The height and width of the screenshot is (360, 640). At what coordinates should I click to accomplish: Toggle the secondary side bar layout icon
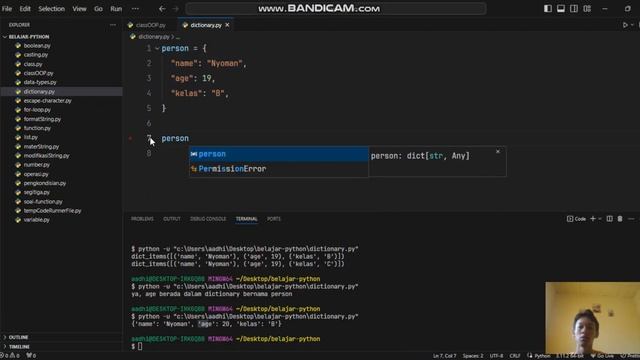tap(574, 9)
